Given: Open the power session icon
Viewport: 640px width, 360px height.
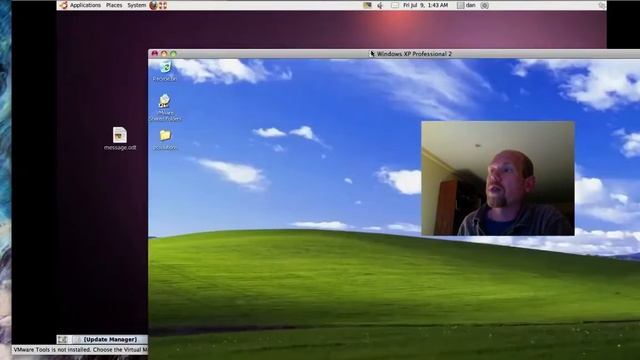Looking at the screenshot, I should 485,5.
